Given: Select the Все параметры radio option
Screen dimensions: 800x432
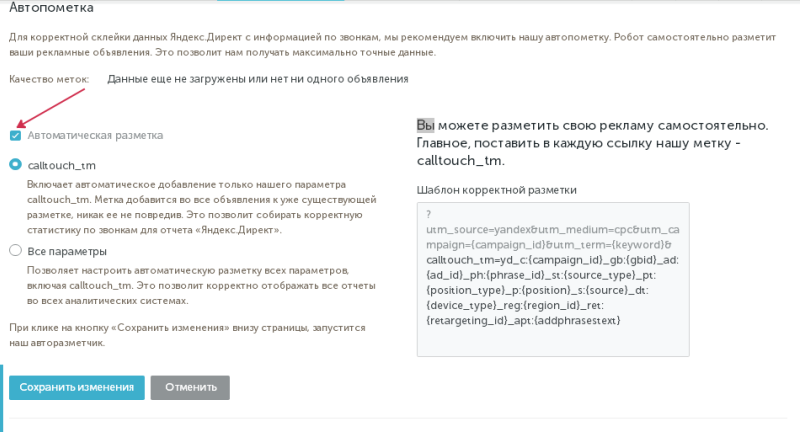Looking at the screenshot, I should click(x=15, y=250).
